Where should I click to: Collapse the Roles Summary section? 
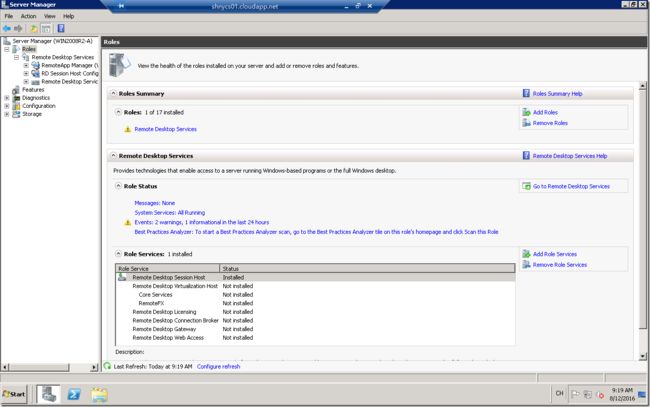(x=113, y=93)
